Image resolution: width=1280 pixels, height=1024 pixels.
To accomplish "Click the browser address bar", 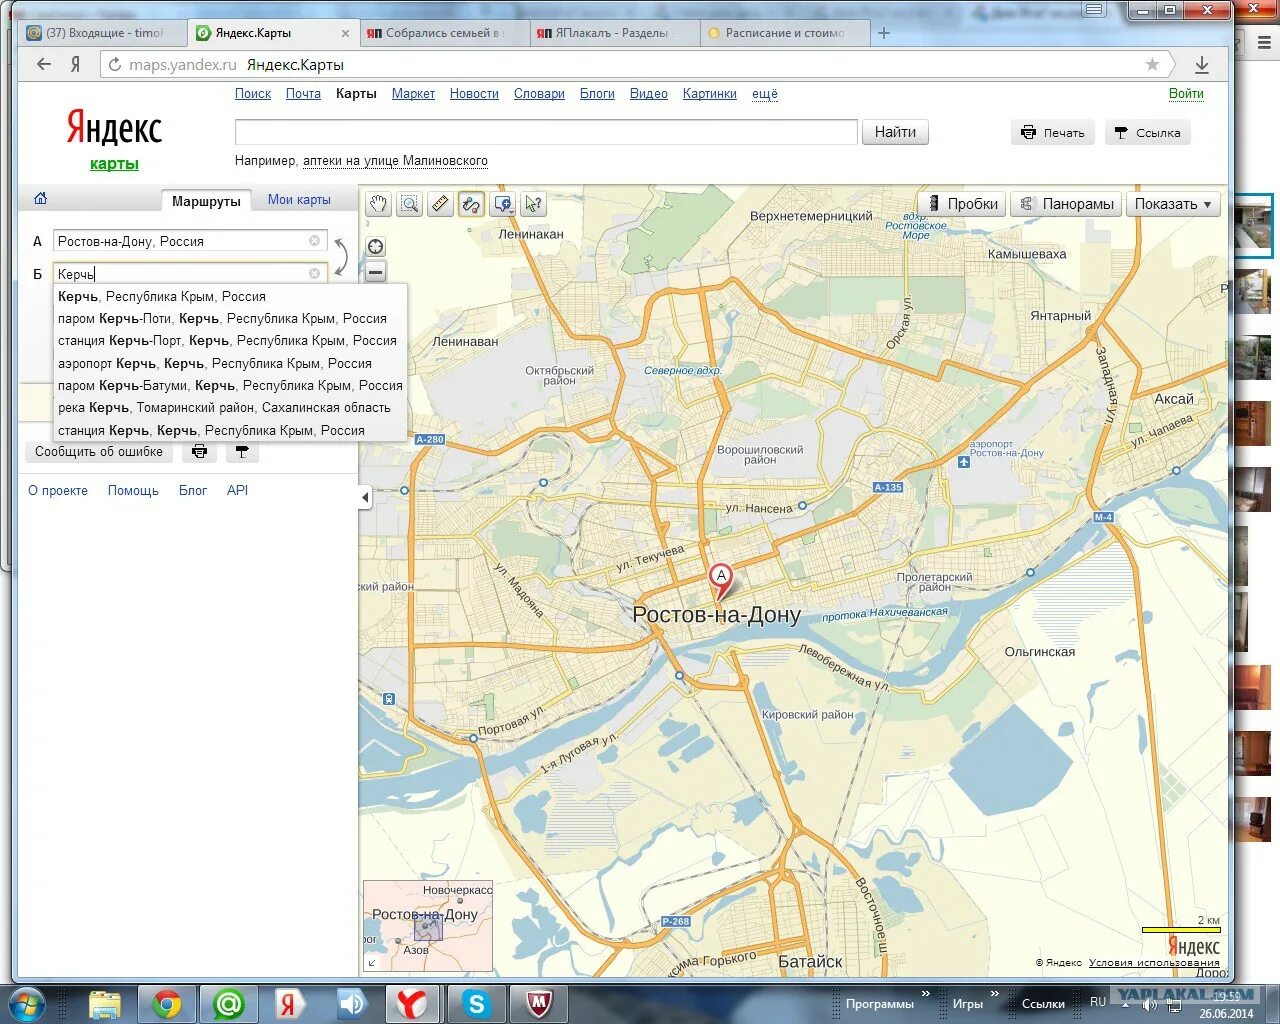I will coord(640,64).
